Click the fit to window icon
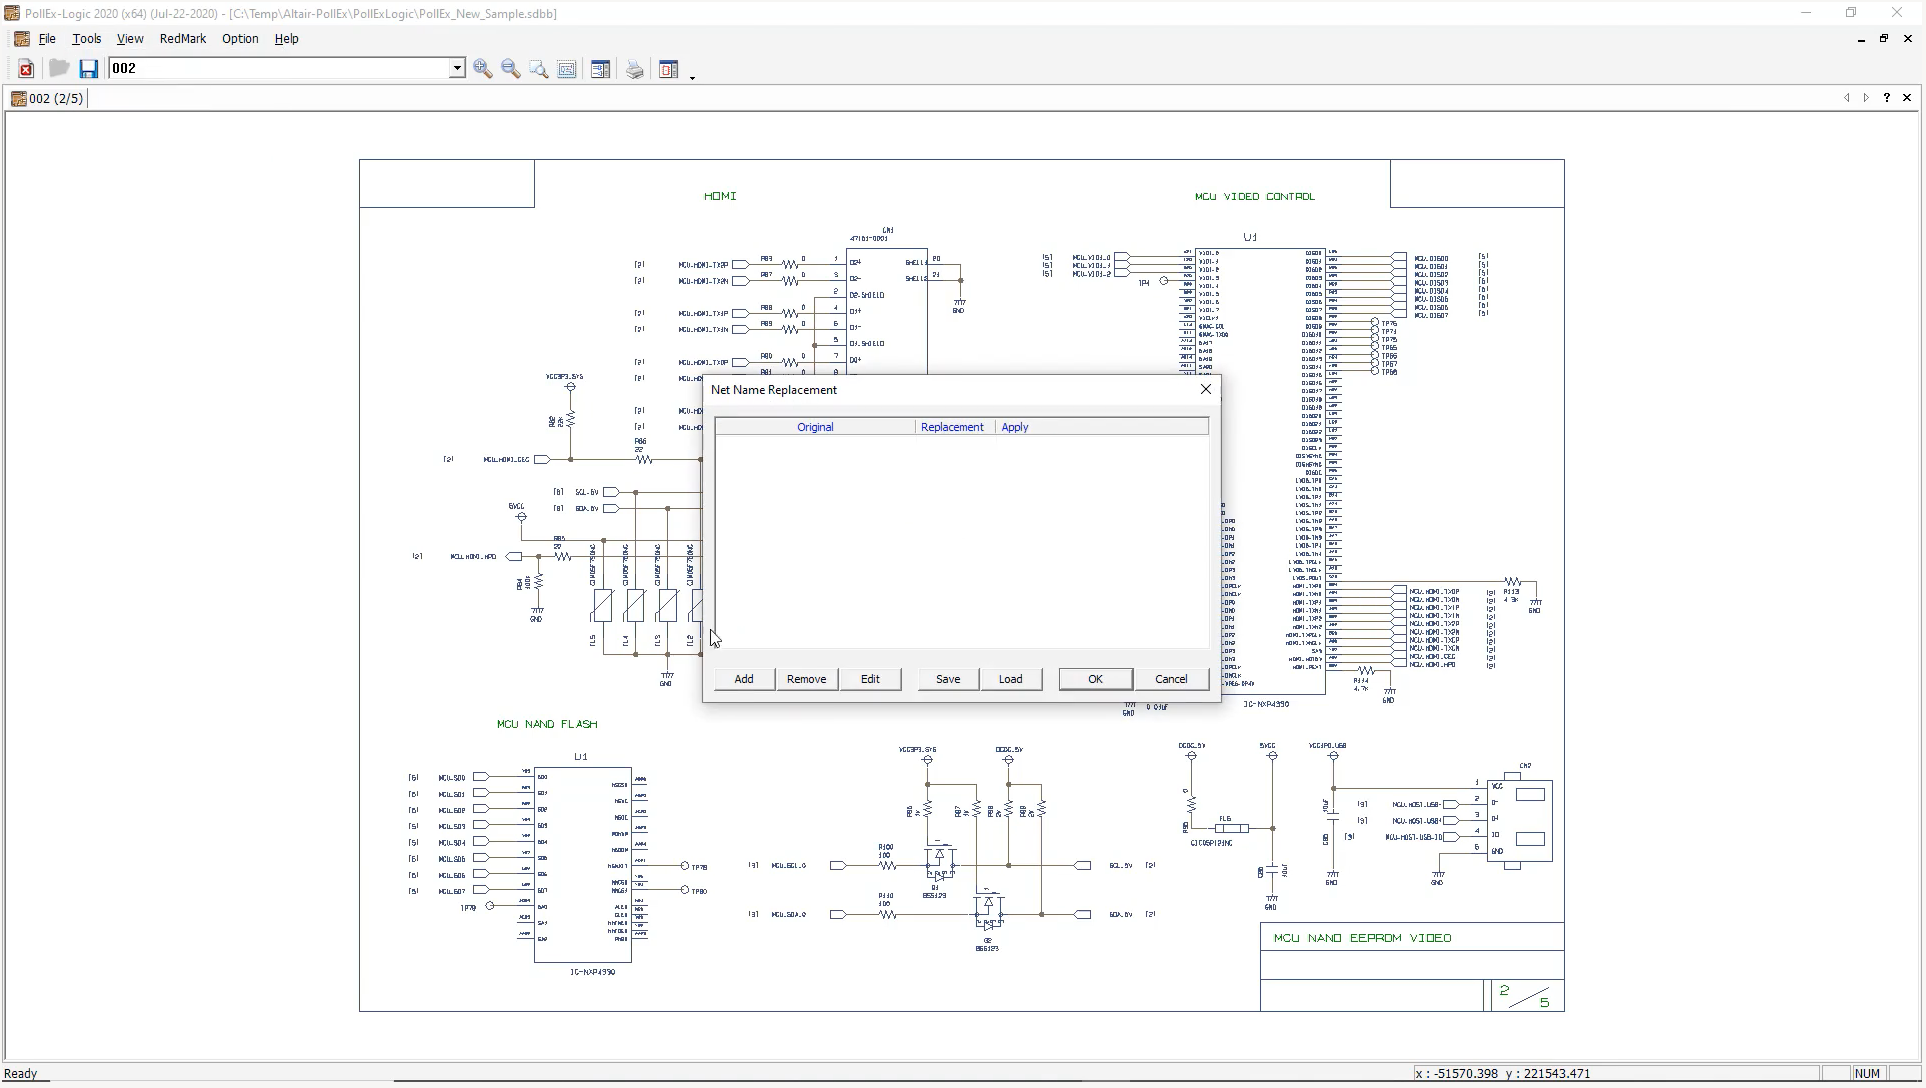 [x=567, y=69]
